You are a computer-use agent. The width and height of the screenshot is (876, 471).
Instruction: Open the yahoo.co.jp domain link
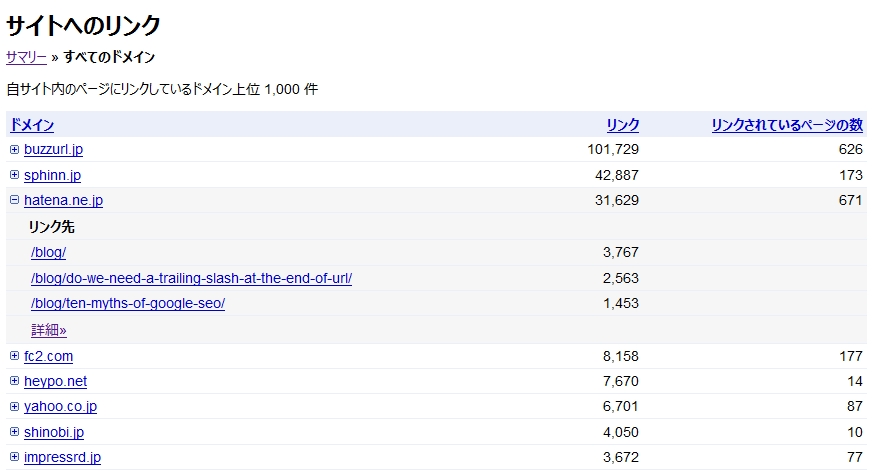pos(60,407)
